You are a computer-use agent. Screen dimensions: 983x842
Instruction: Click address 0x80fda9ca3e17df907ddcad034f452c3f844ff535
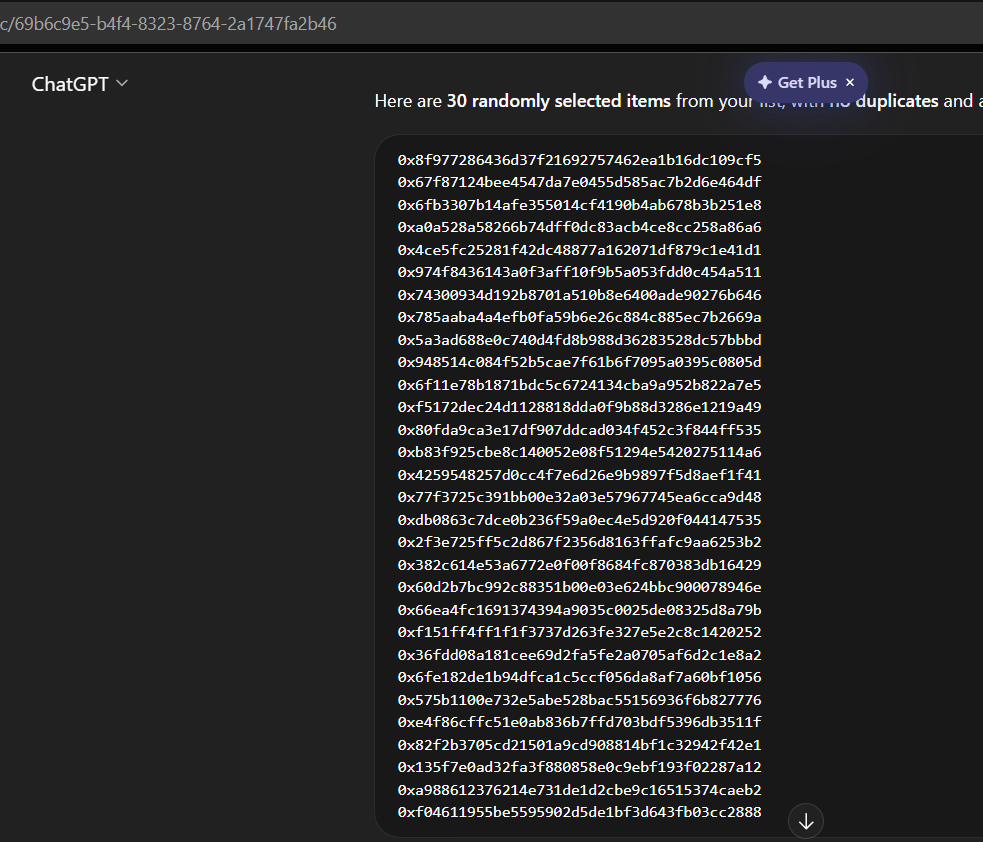579,429
